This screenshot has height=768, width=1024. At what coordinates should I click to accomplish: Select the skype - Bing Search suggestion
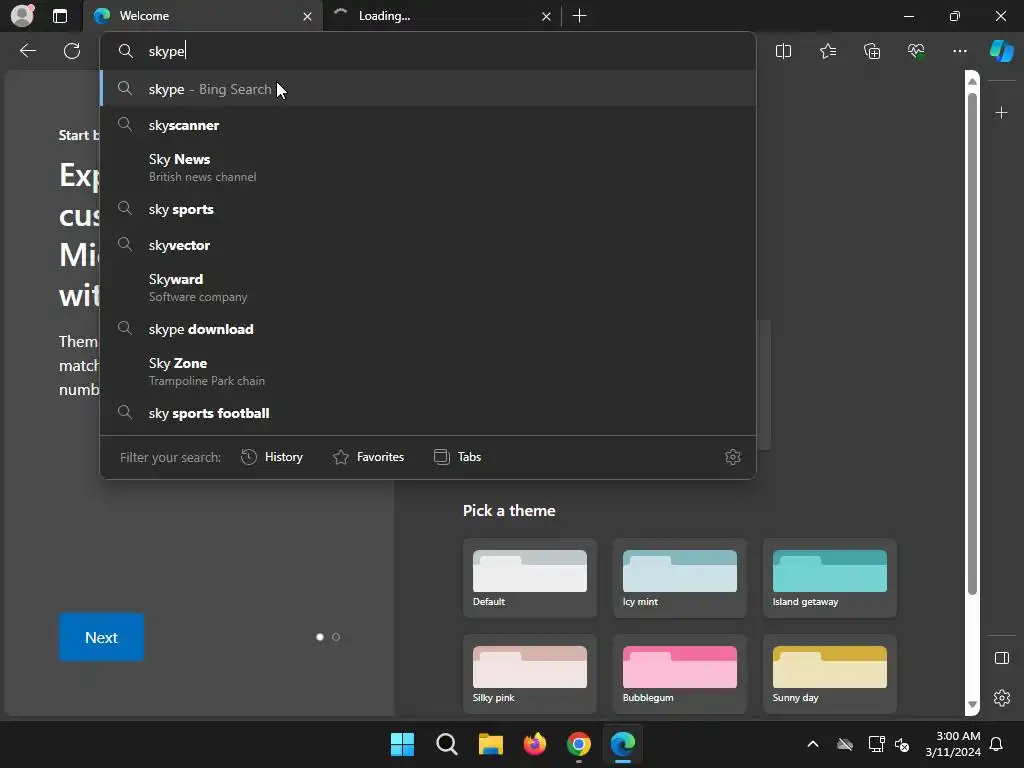coord(428,89)
